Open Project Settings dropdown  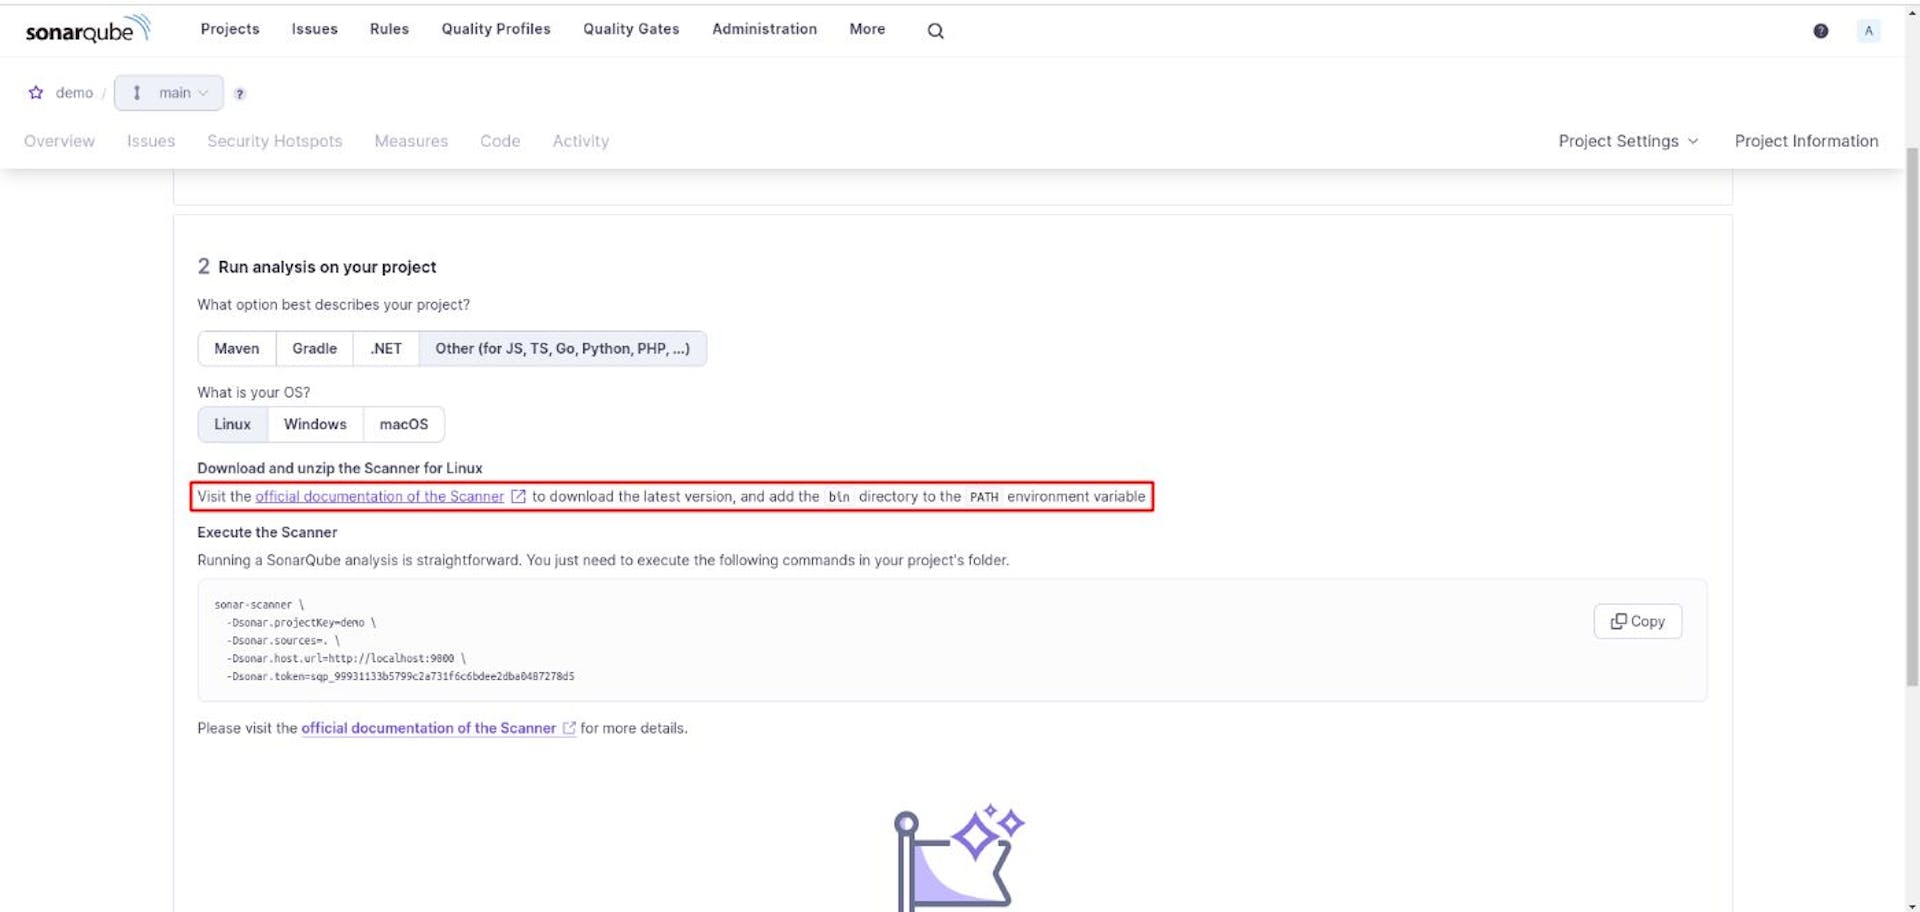1627,141
